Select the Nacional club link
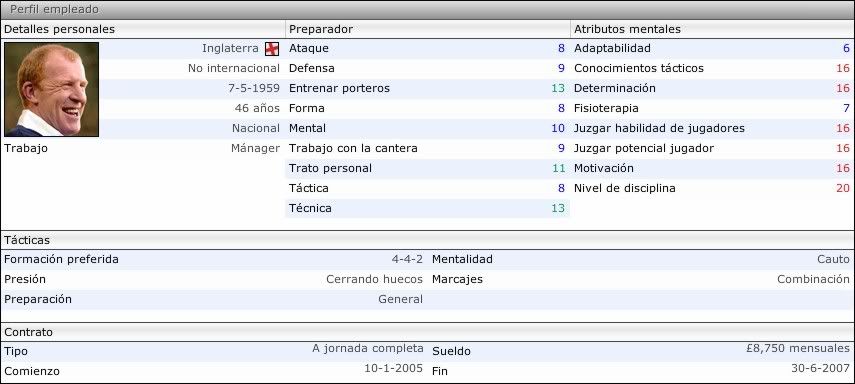This screenshot has width=855, height=384. point(256,128)
